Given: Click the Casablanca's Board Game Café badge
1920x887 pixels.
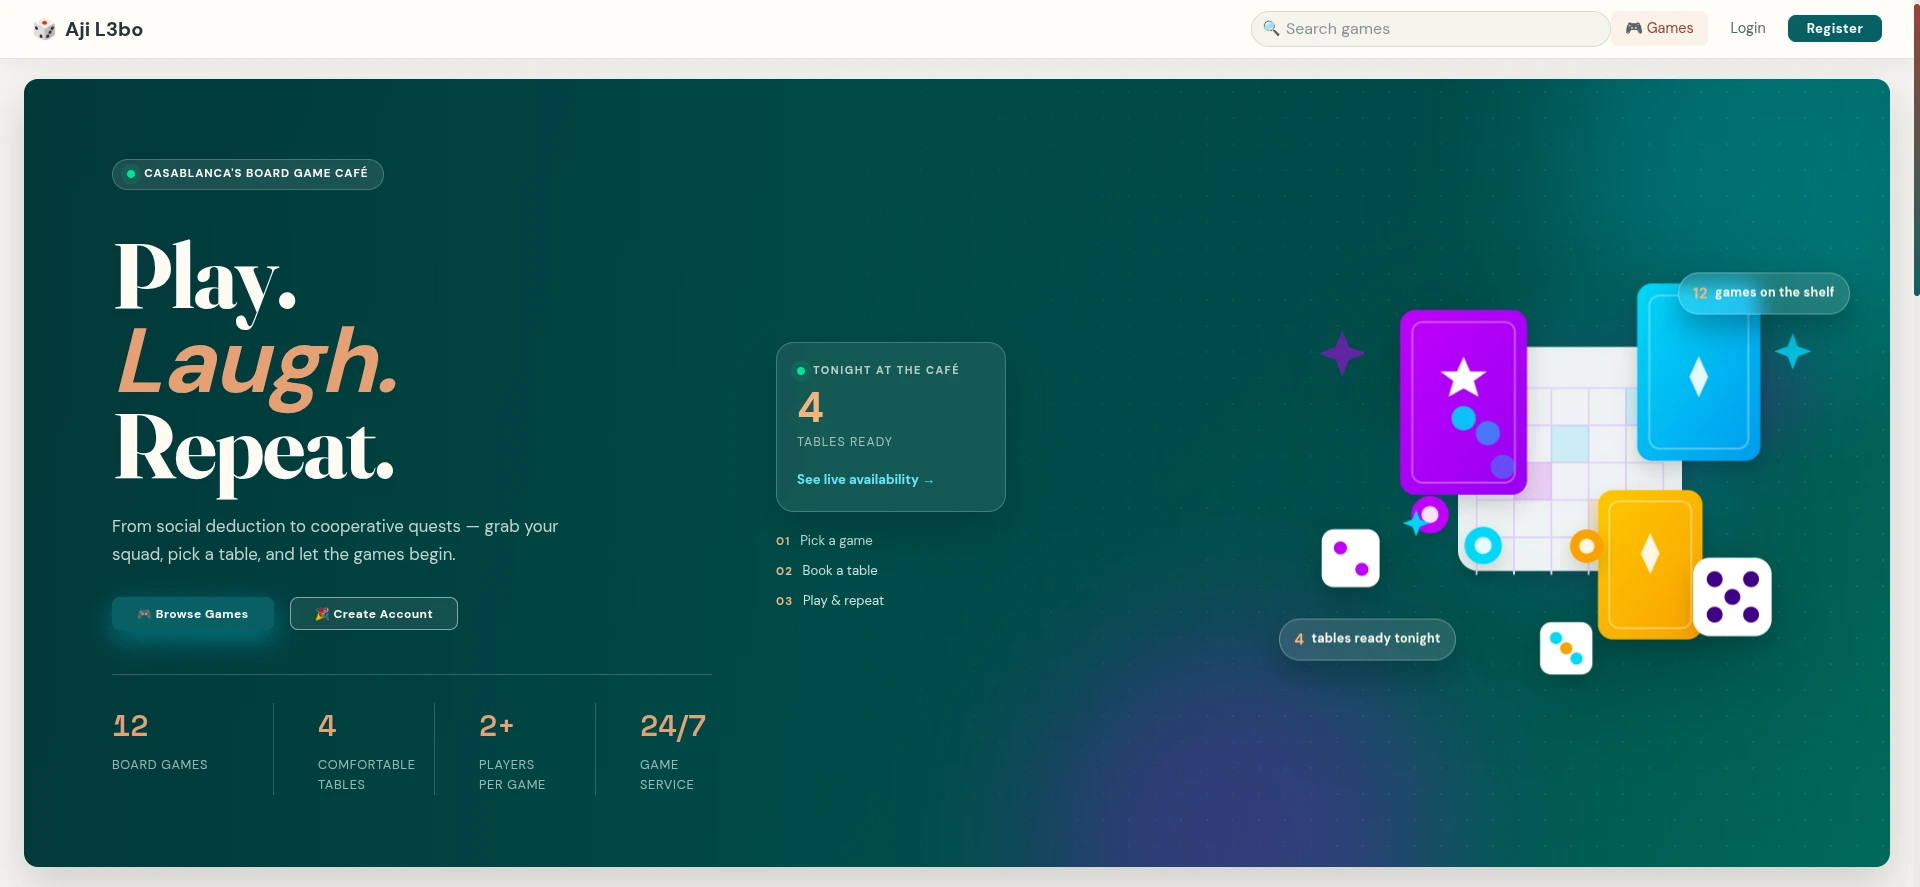Looking at the screenshot, I should (248, 174).
